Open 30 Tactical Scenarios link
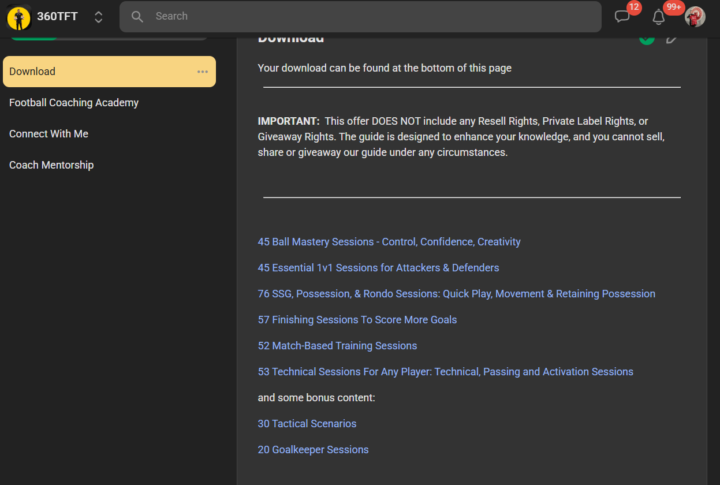 307,424
